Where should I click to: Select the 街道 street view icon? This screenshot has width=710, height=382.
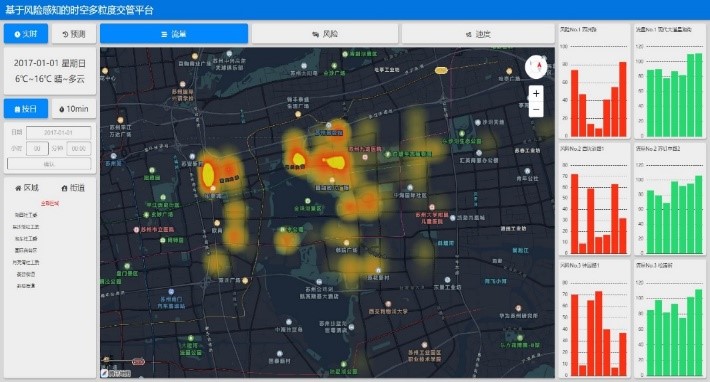coord(64,188)
